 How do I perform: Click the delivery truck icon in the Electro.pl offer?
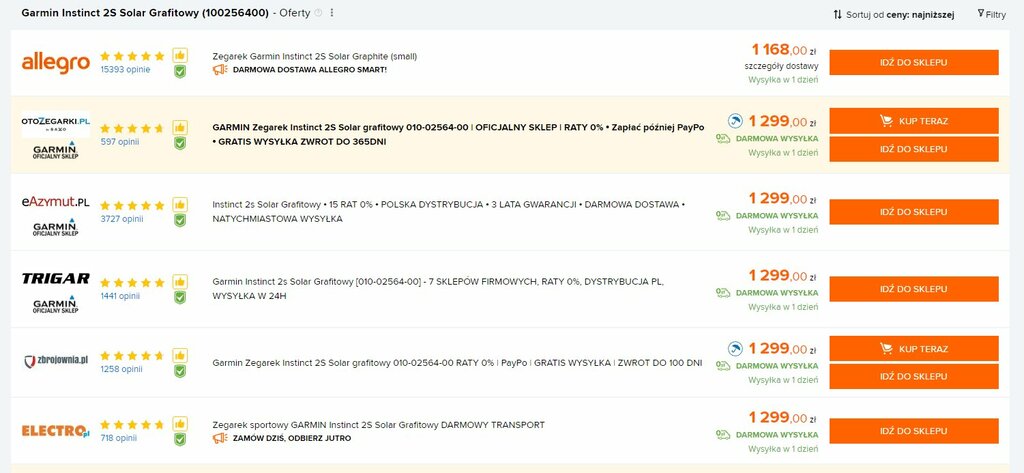[x=722, y=434]
